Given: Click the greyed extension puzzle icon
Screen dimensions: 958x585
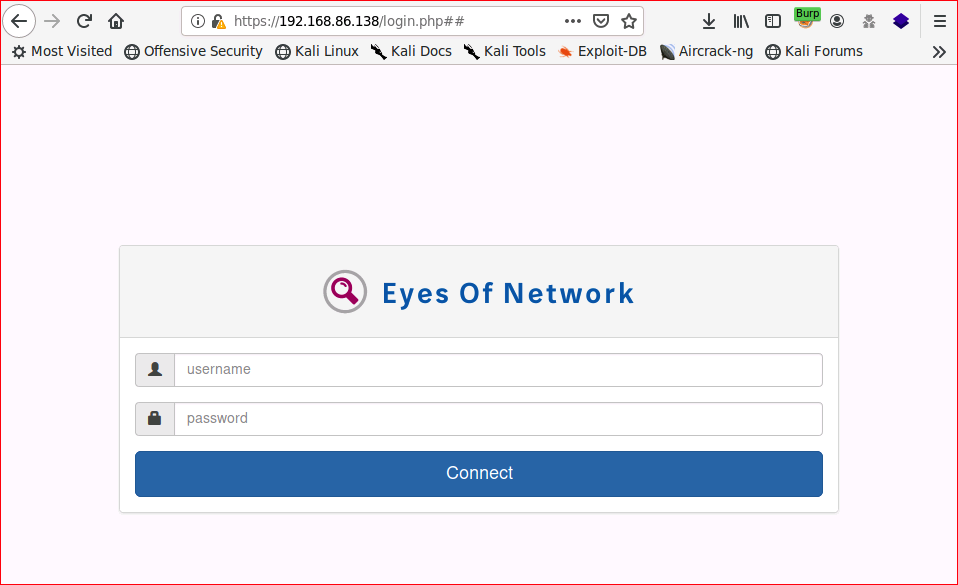Looking at the screenshot, I should 869,22.
